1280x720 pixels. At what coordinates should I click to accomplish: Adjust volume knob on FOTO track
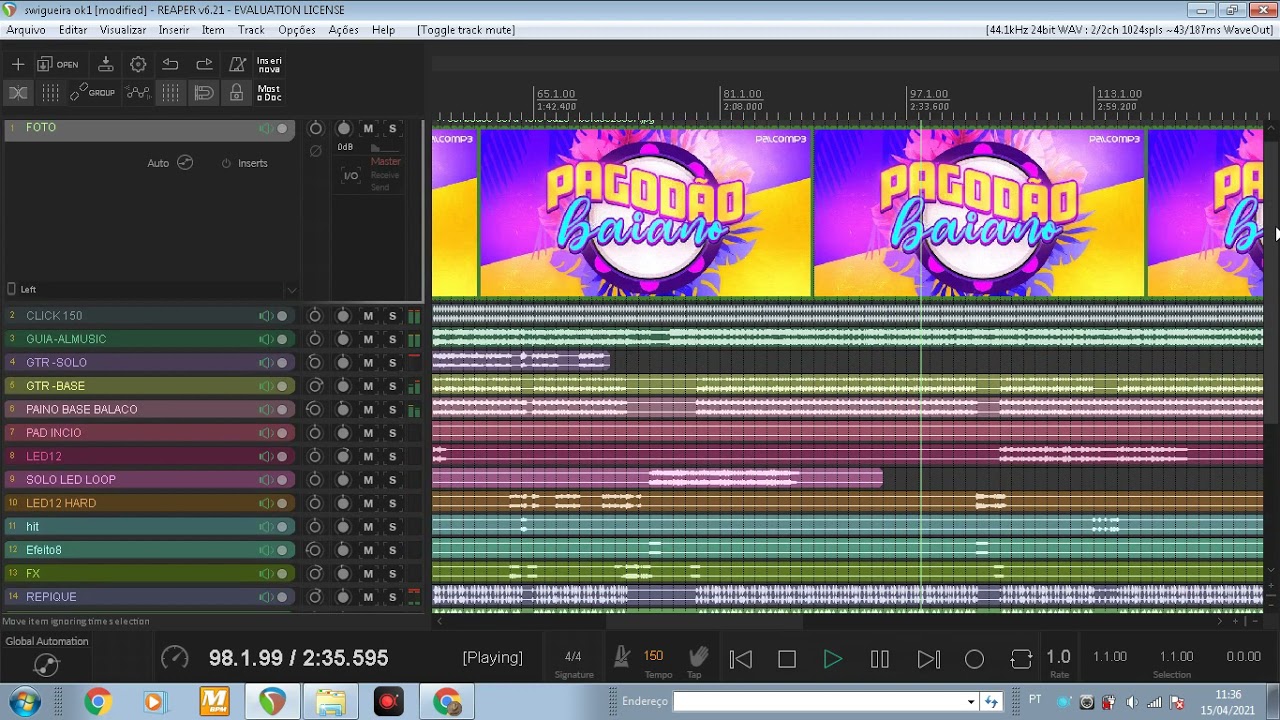coord(344,129)
